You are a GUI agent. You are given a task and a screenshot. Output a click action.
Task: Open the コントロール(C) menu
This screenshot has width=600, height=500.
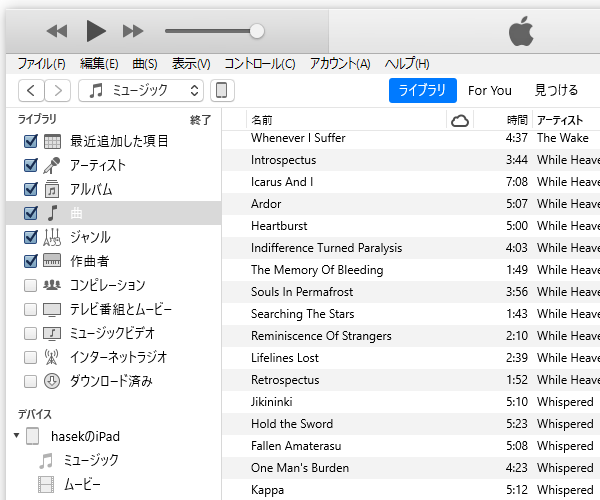(x=260, y=64)
